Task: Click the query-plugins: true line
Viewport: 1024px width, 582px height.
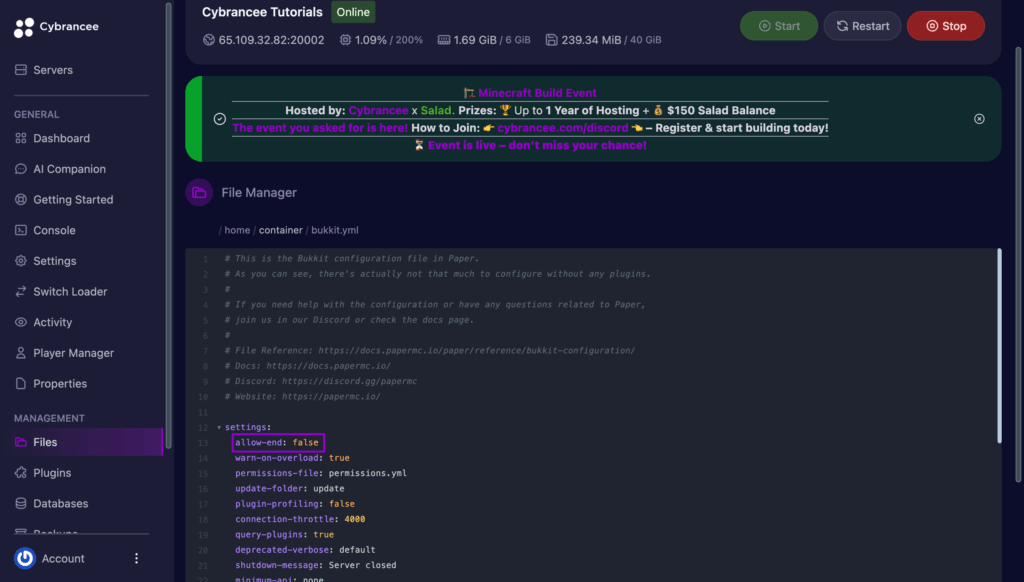Action: [284, 535]
